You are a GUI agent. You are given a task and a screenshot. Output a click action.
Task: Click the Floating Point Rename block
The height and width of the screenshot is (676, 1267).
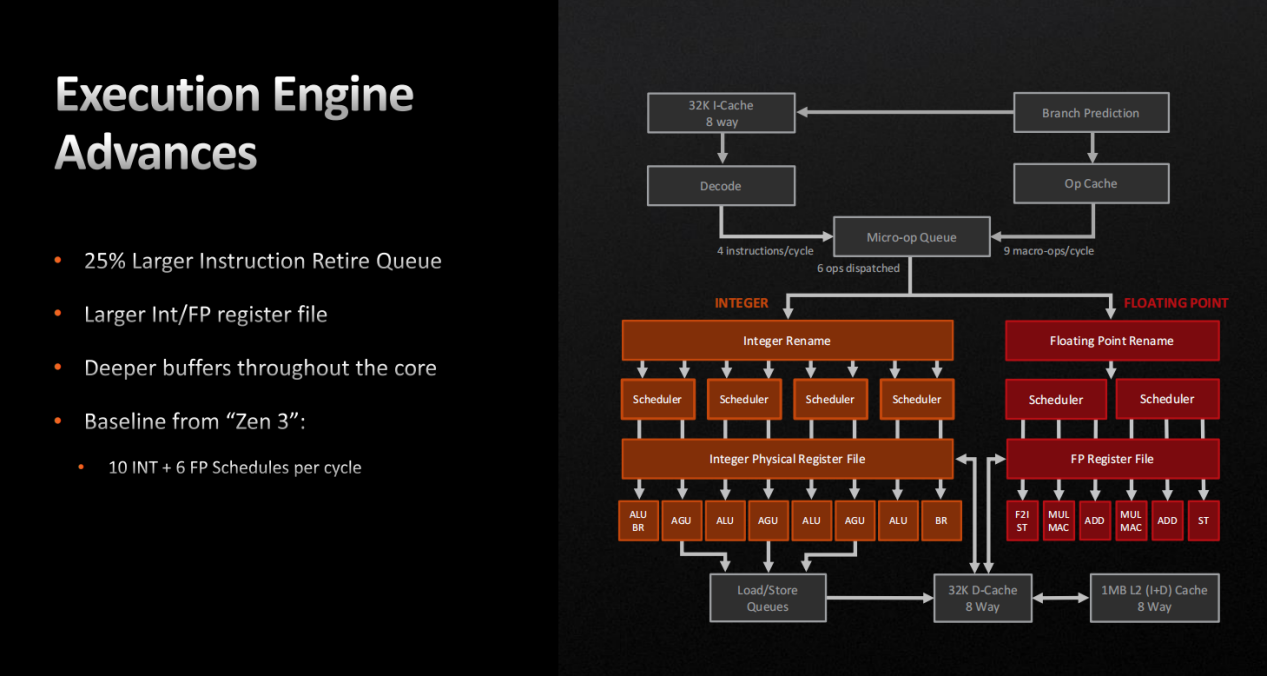point(1111,341)
